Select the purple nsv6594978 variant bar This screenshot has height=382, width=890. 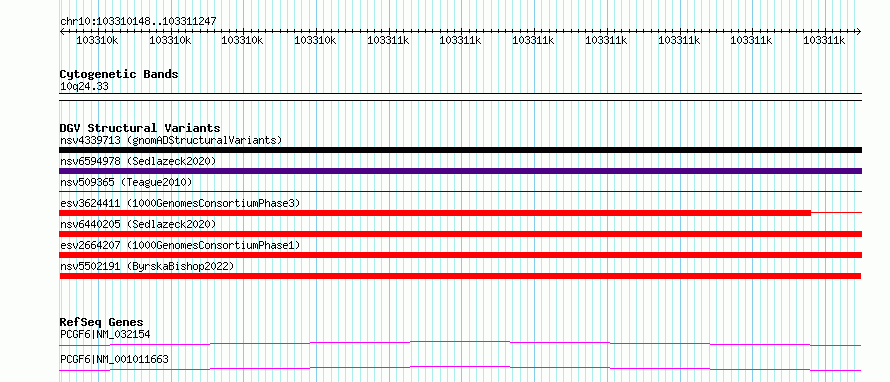click(460, 171)
